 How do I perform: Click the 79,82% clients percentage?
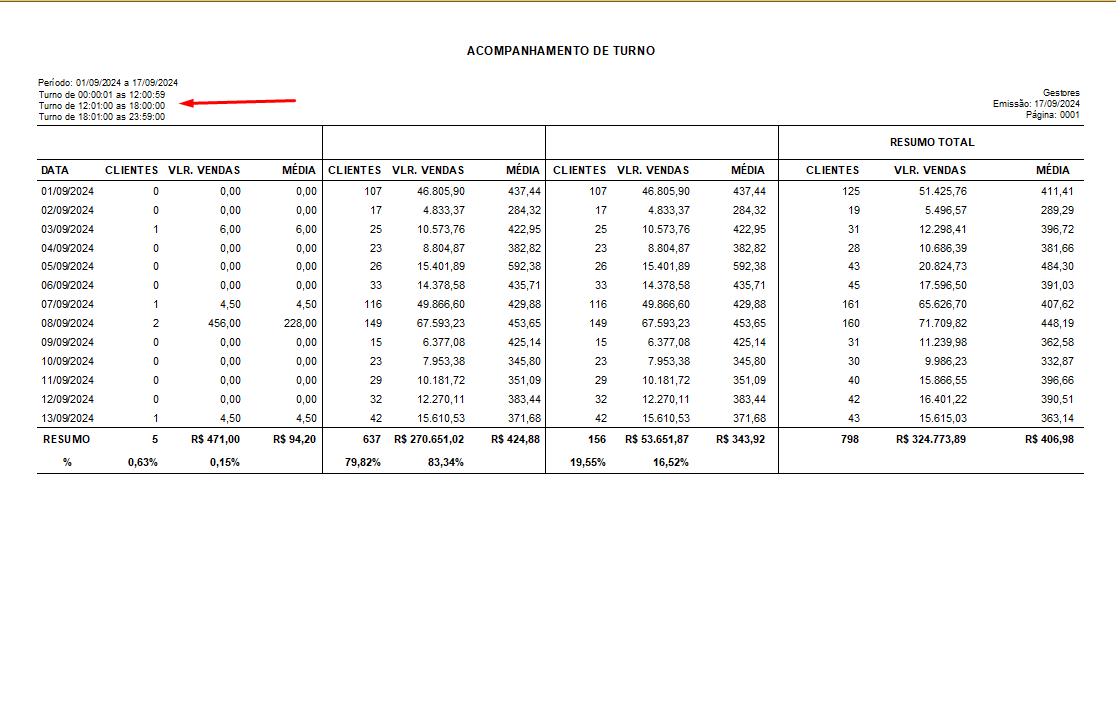(x=361, y=462)
